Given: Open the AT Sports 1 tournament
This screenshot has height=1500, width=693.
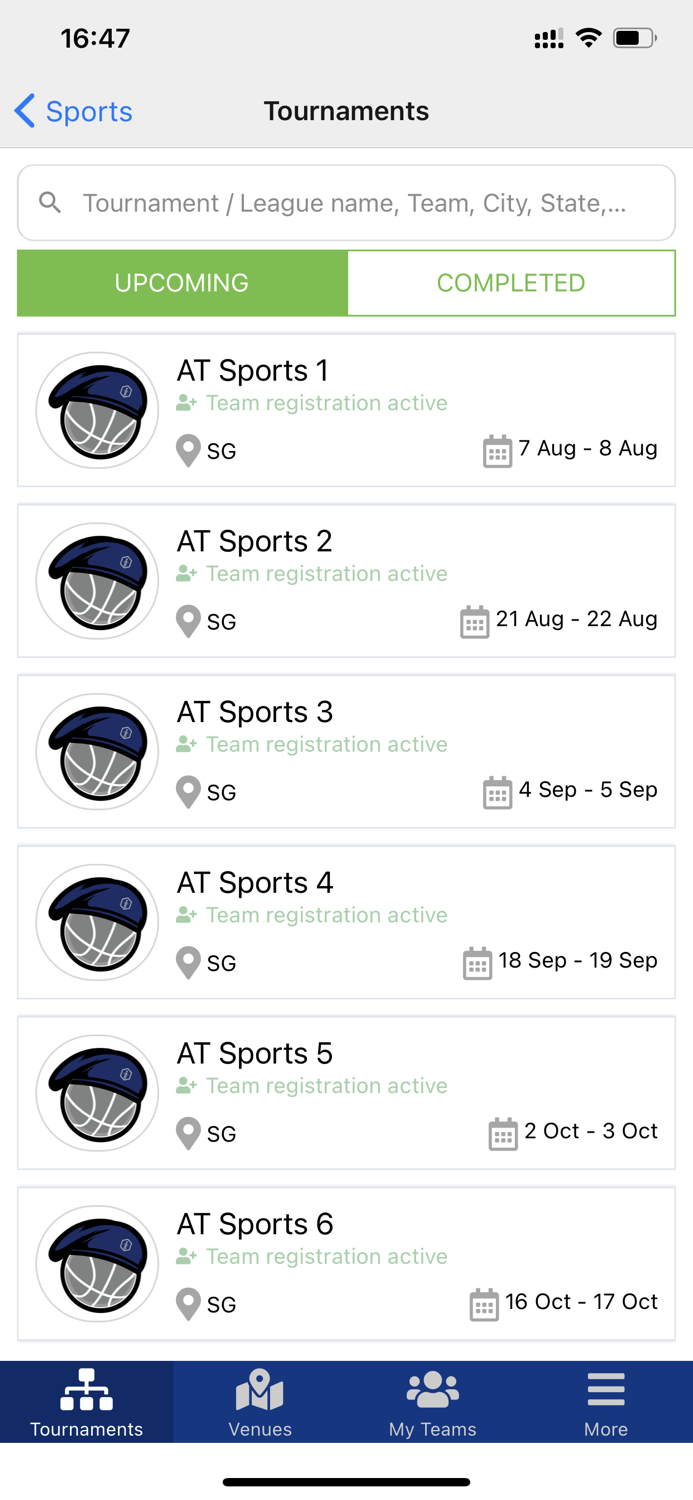Looking at the screenshot, I should 346,410.
